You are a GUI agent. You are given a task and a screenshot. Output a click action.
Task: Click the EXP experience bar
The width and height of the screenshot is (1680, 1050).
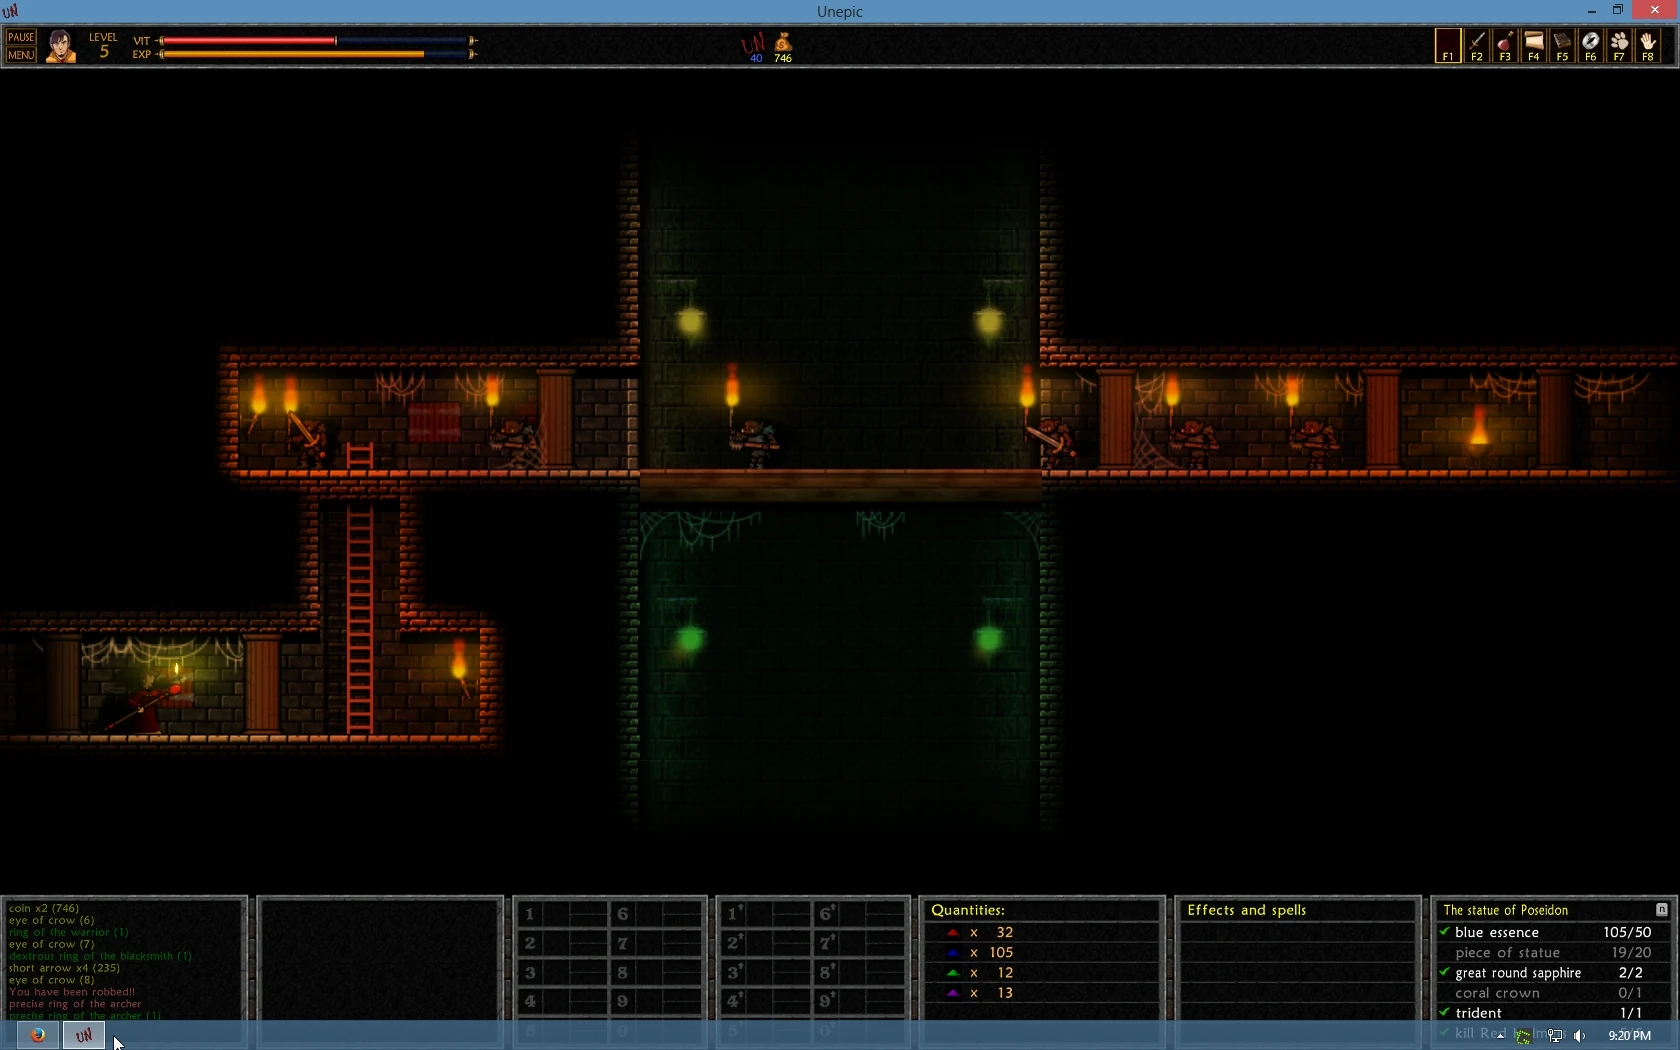click(x=317, y=54)
